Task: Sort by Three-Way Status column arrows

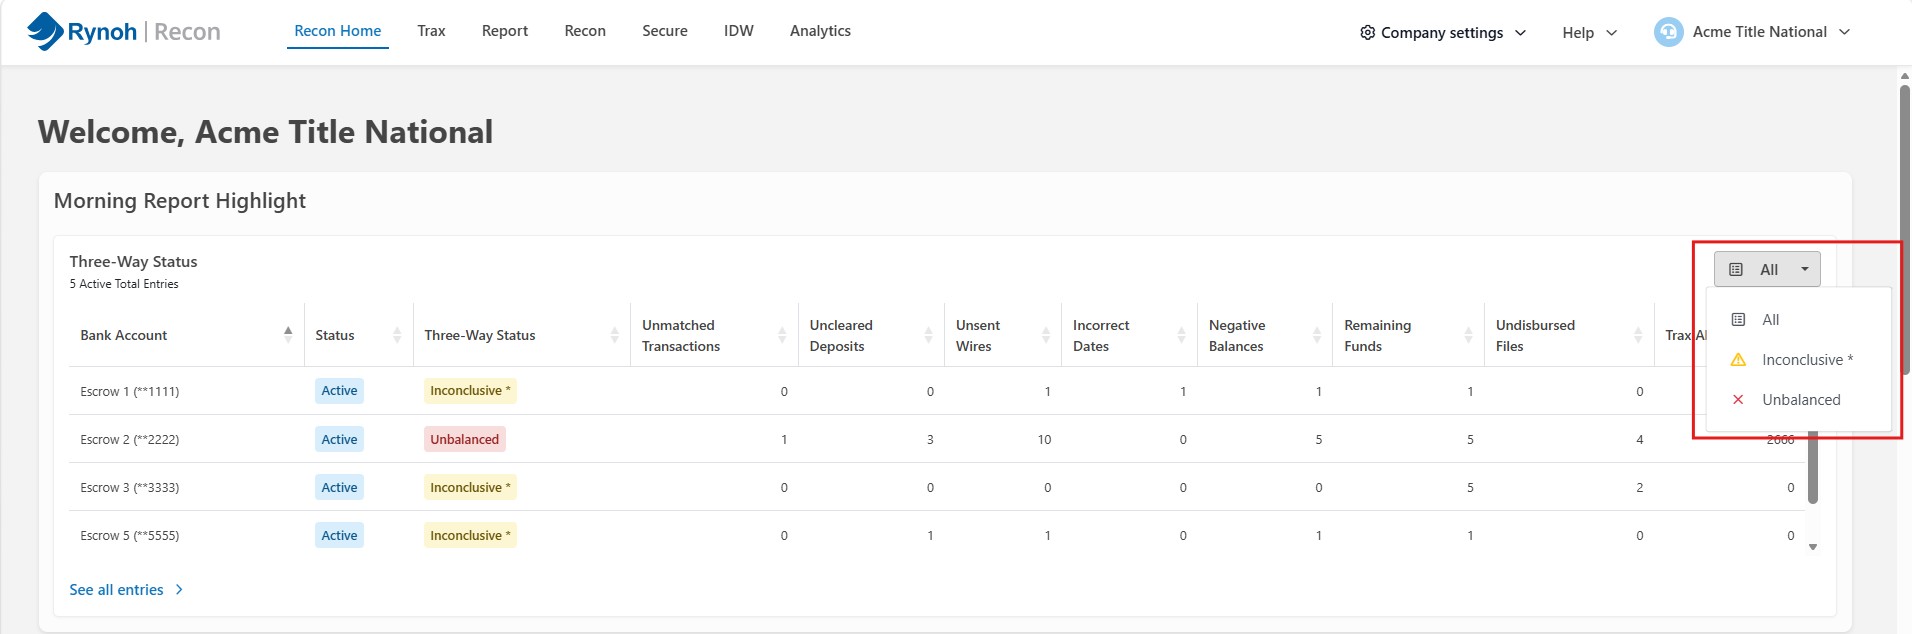Action: click(x=614, y=335)
